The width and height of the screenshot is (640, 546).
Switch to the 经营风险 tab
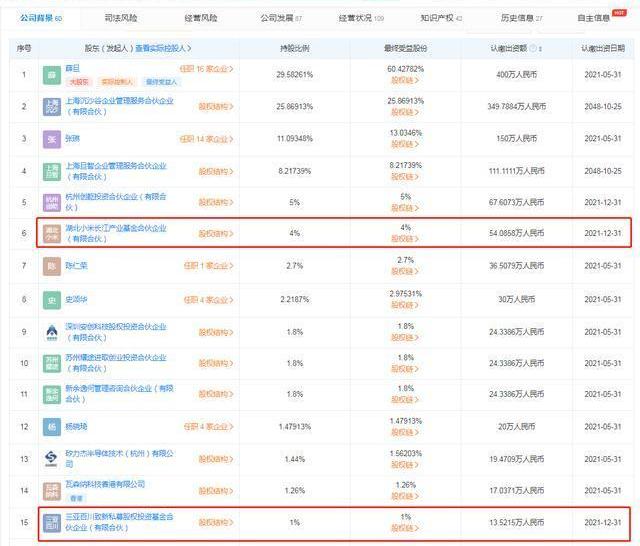[201, 18]
